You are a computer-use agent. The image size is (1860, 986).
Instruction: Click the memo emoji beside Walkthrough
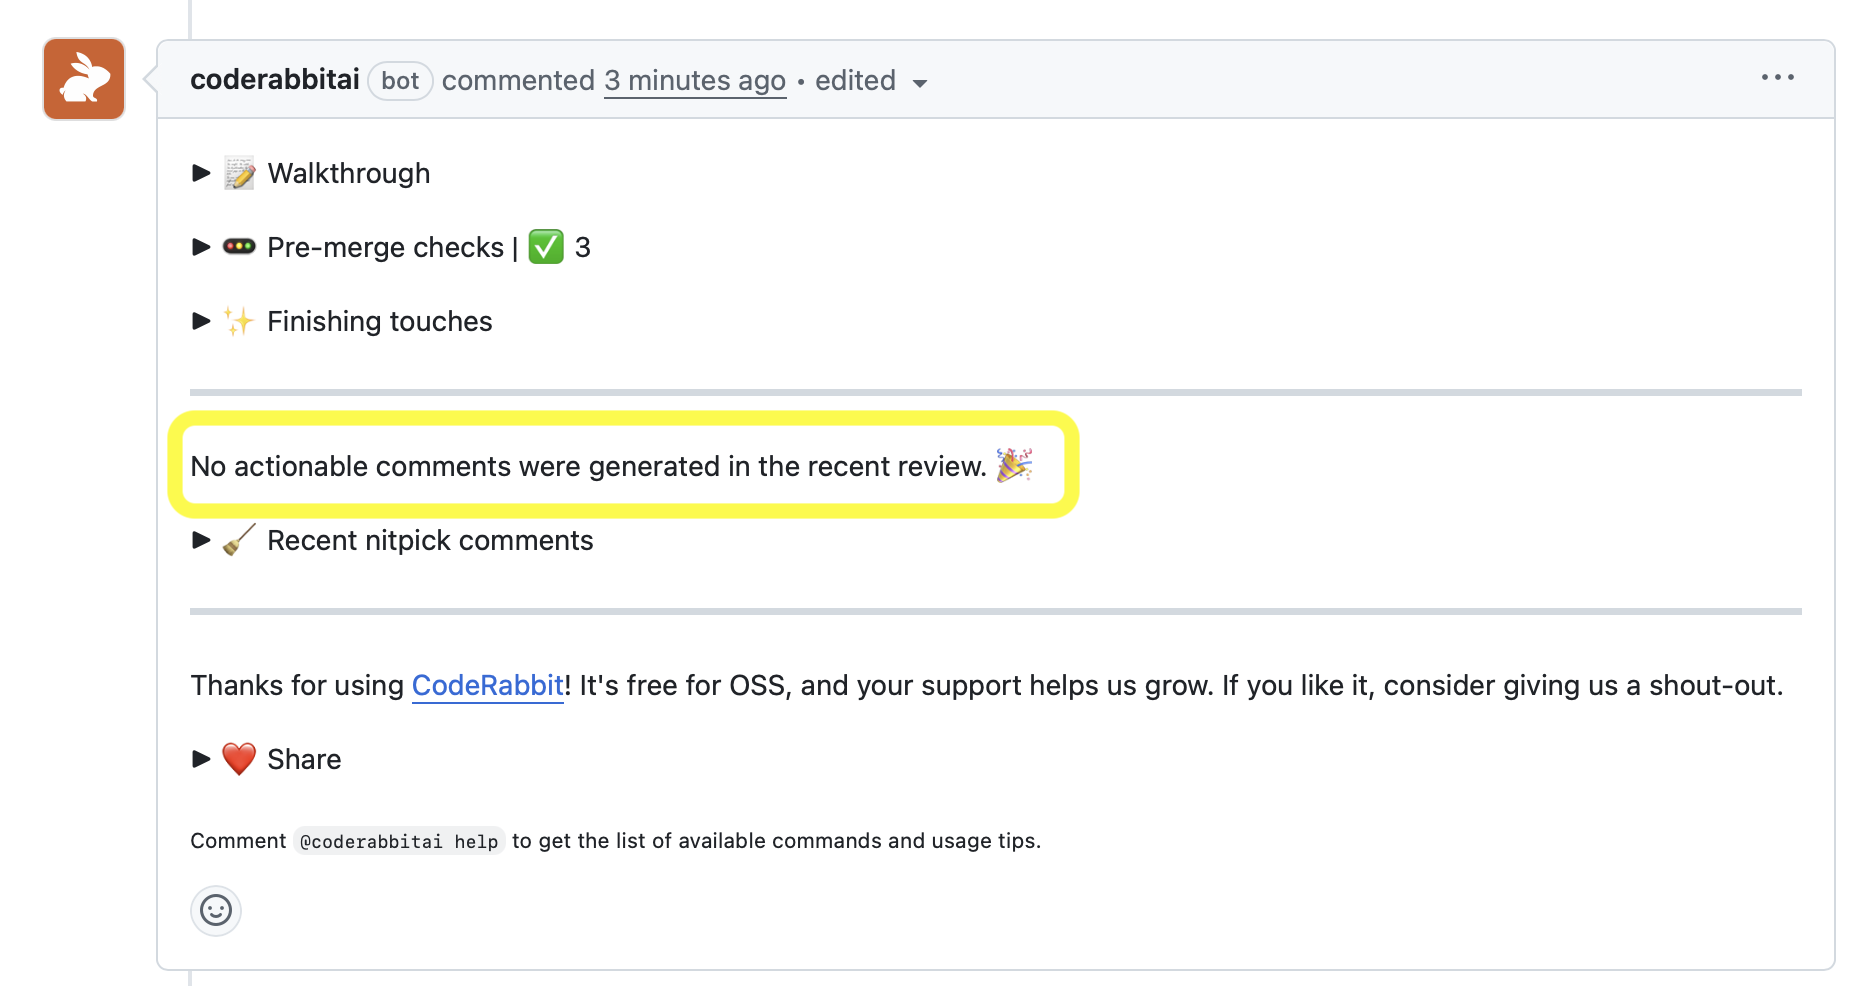239,173
